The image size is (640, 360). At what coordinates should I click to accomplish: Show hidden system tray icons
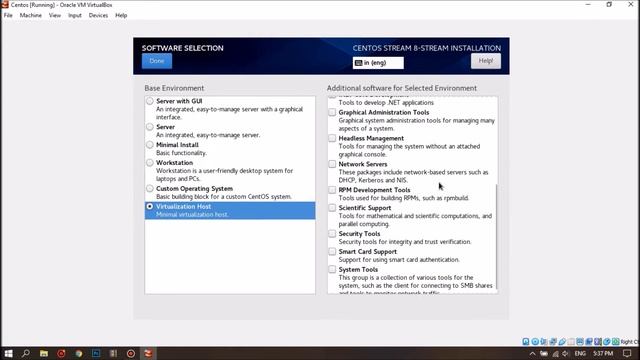(x=532, y=353)
